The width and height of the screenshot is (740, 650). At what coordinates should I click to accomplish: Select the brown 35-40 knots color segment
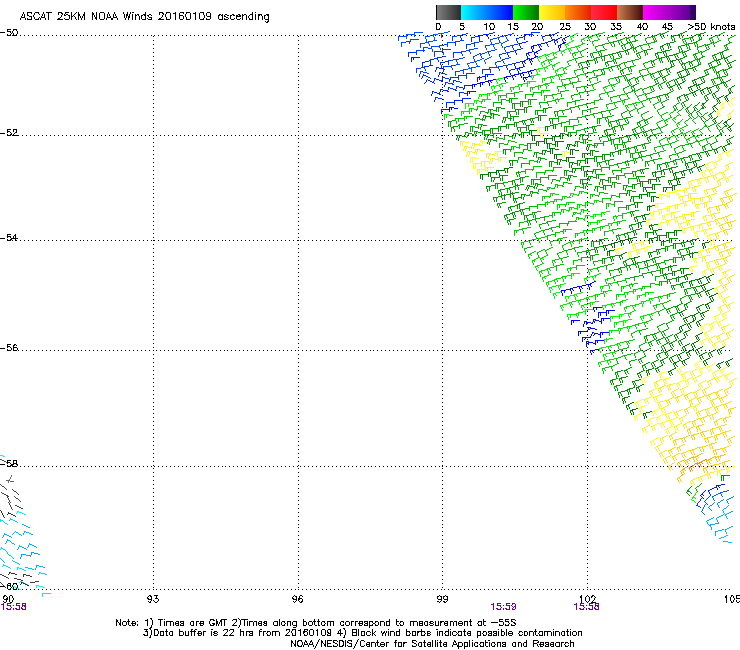[630, 12]
